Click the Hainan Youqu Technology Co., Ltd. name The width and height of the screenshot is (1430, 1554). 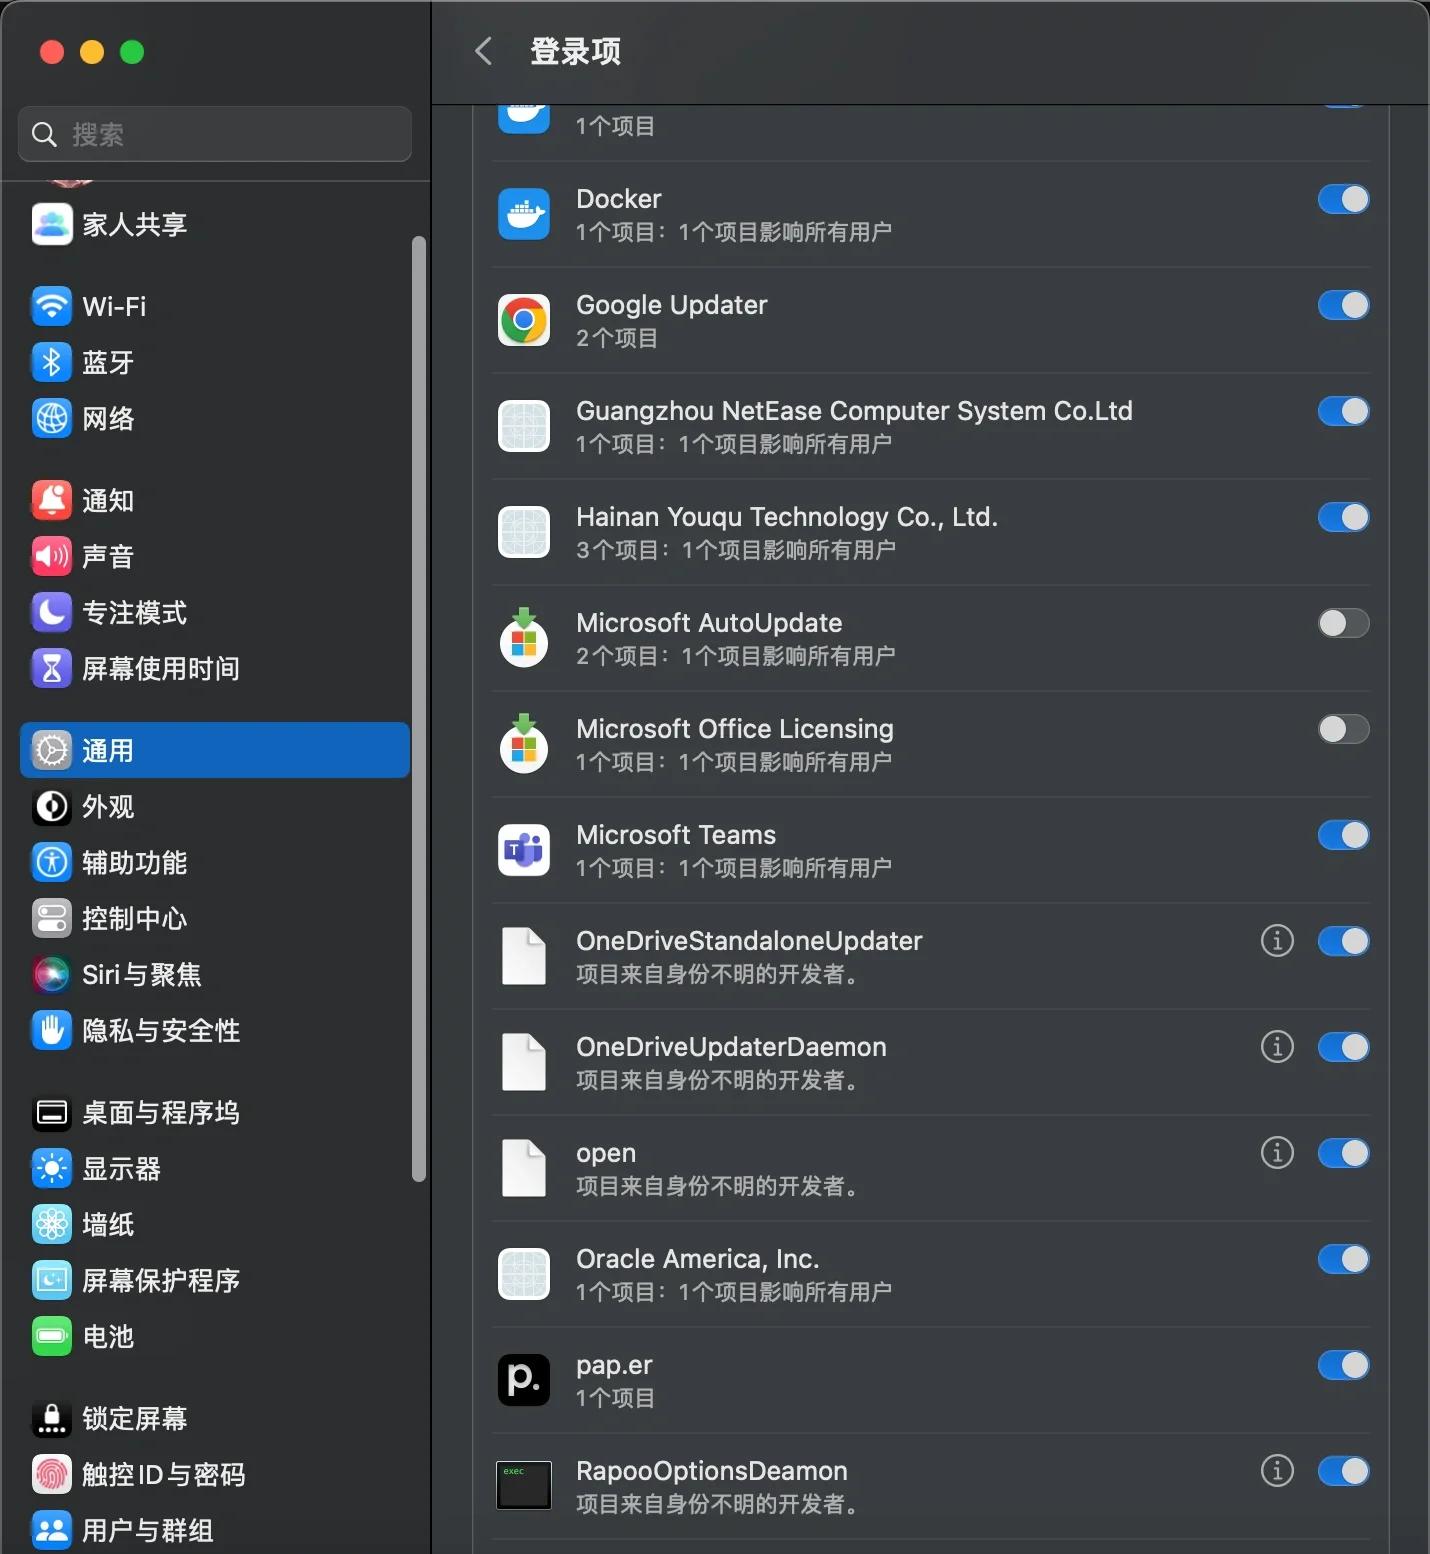[x=787, y=517]
